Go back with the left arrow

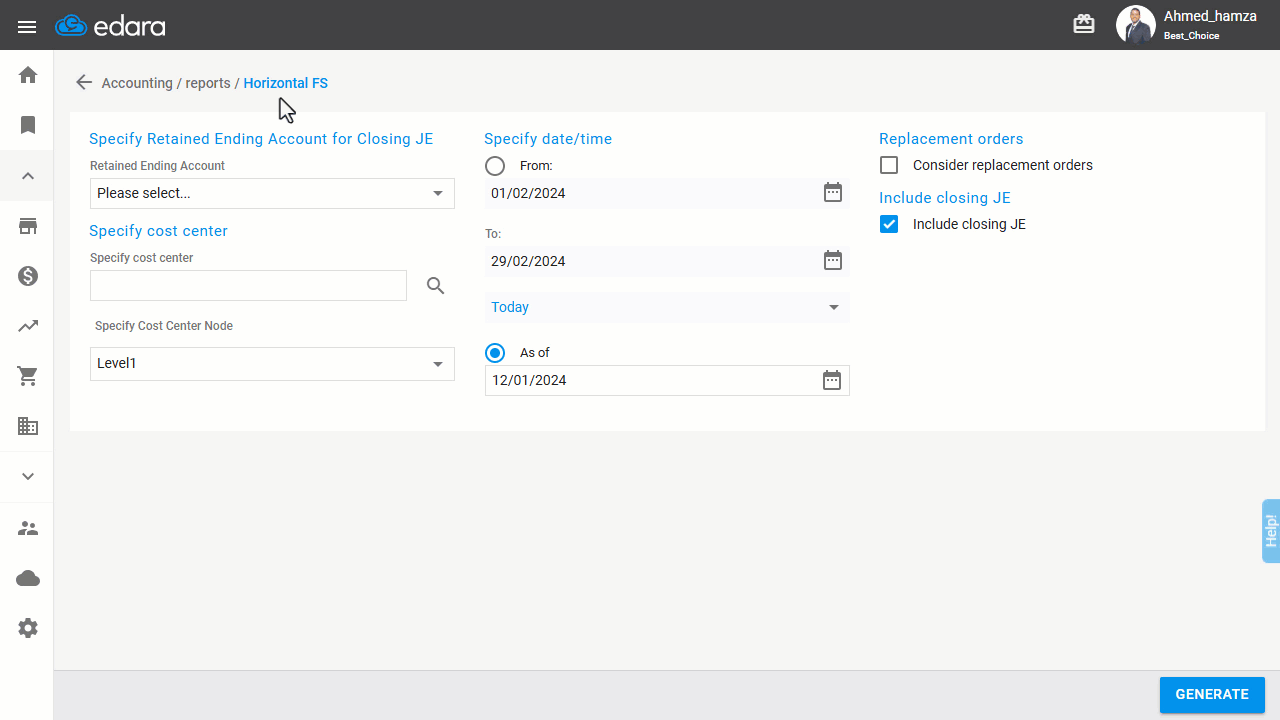[84, 82]
